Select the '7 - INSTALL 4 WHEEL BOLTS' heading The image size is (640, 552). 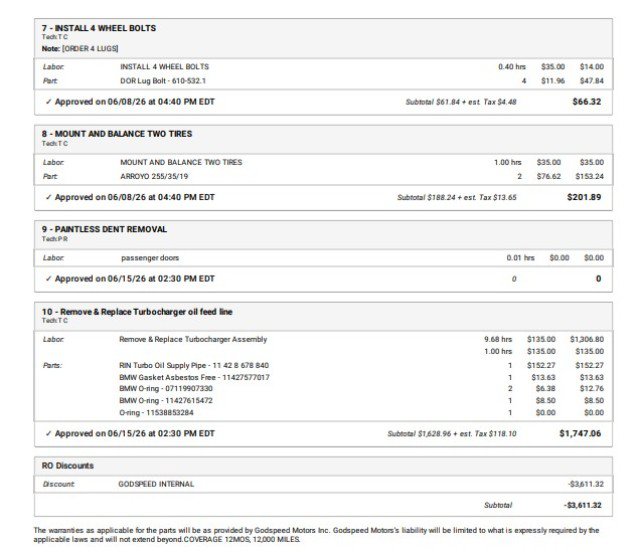coord(99,28)
